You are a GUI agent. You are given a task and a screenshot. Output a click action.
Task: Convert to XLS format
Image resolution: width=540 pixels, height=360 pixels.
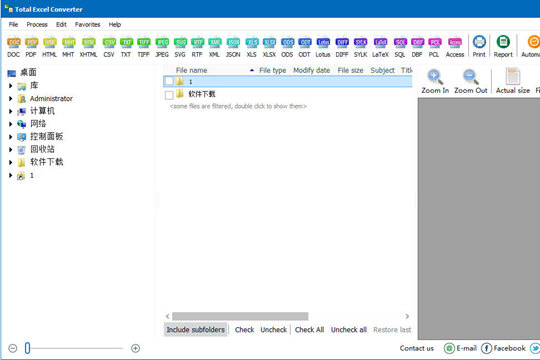(252, 47)
